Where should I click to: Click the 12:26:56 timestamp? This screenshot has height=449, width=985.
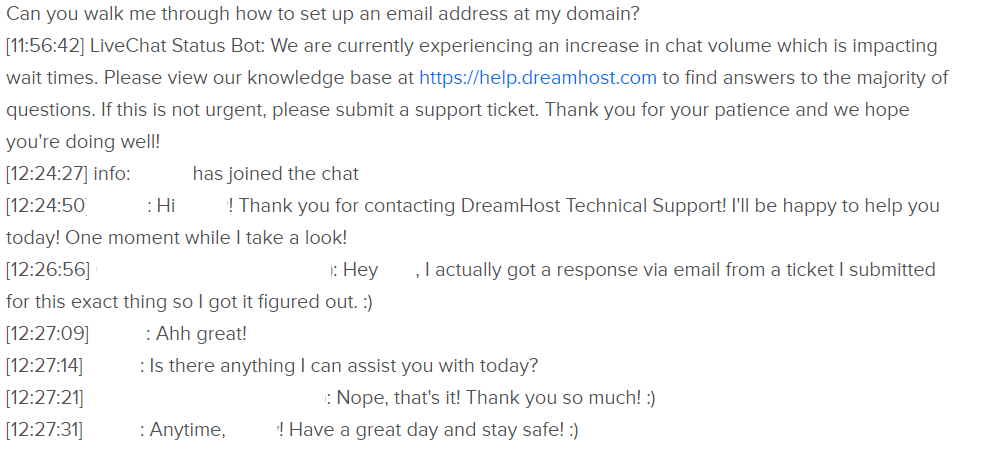(x=48, y=270)
